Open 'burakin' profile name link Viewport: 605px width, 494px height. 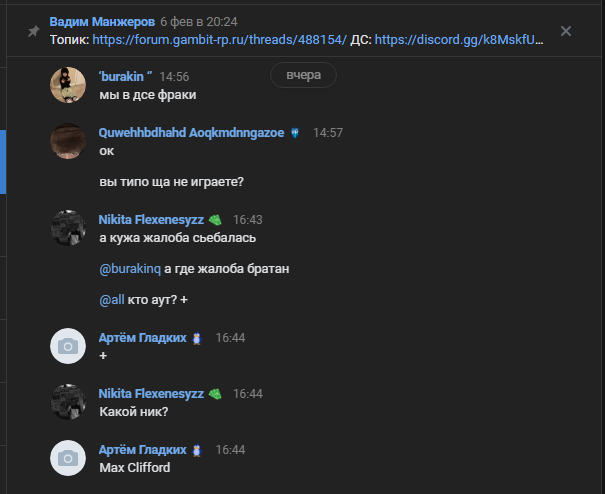(125, 76)
